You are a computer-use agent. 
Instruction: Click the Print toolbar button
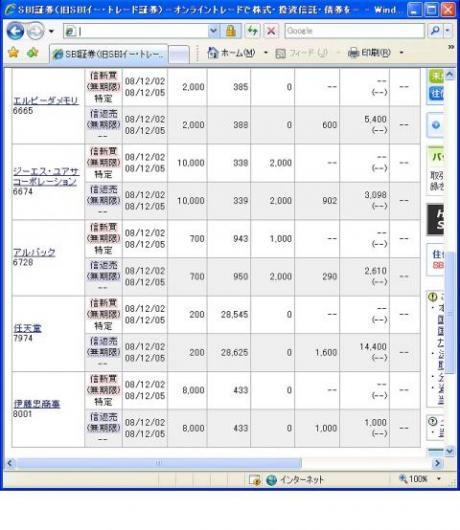click(369, 53)
